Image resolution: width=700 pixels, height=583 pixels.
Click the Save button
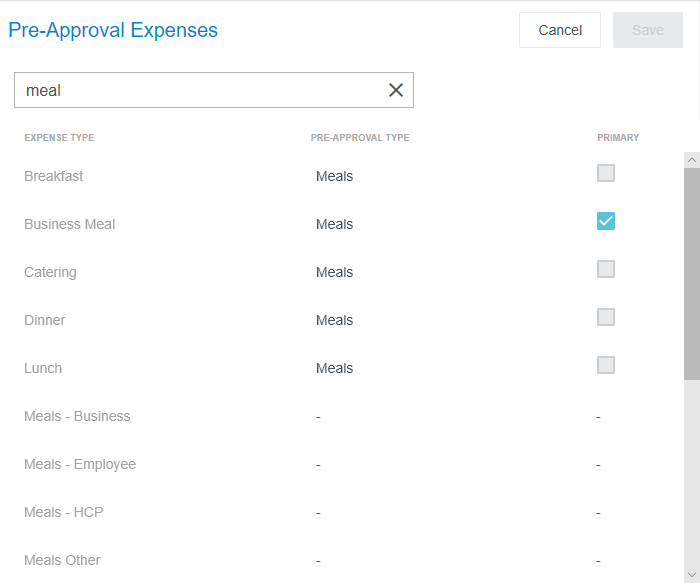[x=647, y=30]
